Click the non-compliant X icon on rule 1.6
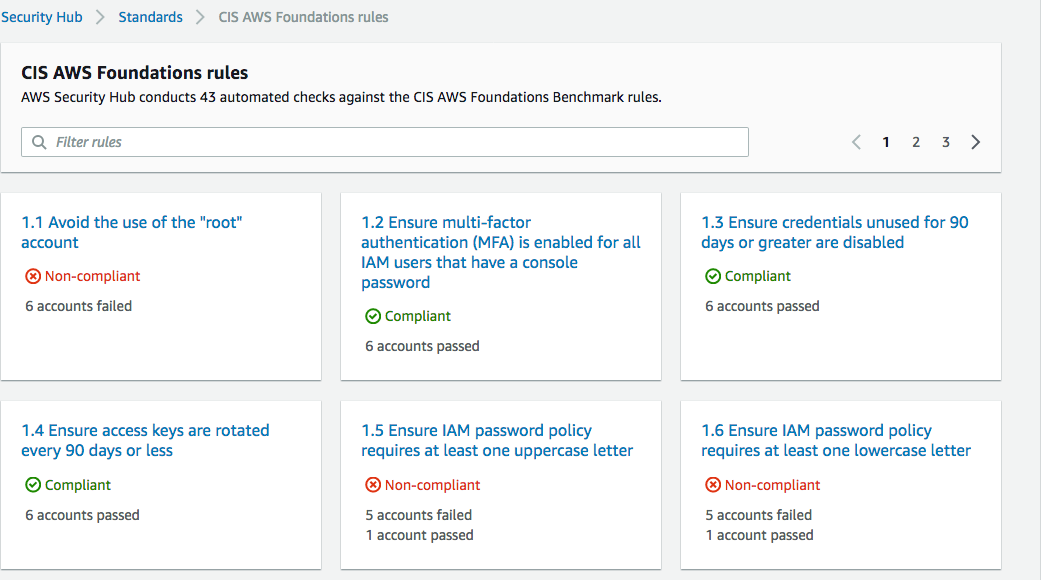The height and width of the screenshot is (580, 1044). pyautogui.click(x=712, y=485)
